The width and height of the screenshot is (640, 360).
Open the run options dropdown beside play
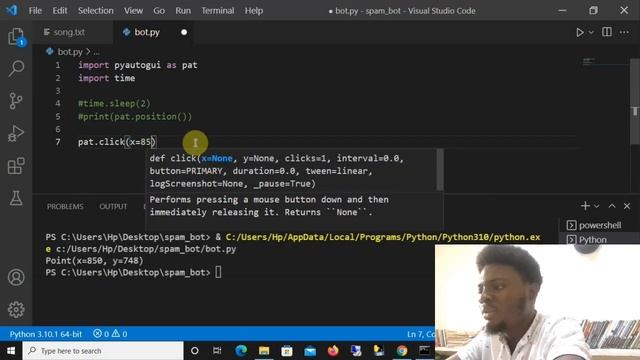(591, 32)
